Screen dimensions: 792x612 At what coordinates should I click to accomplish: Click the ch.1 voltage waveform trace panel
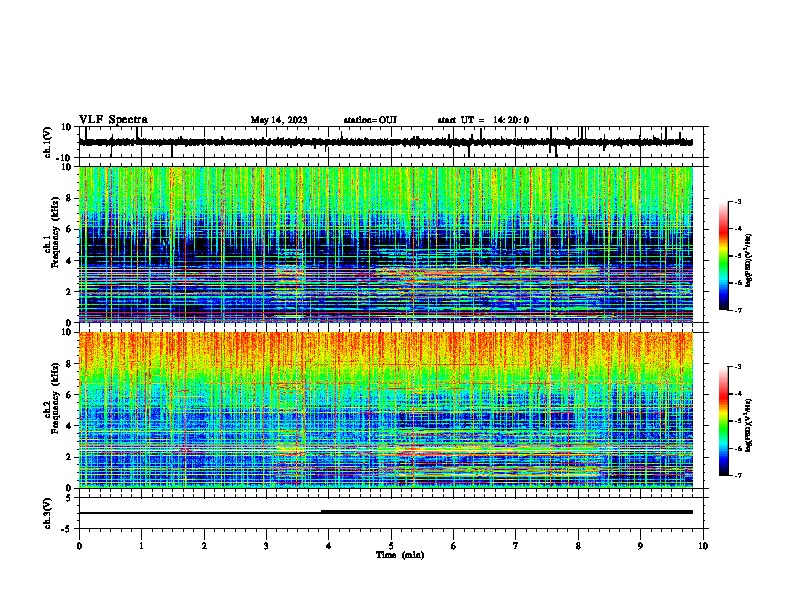[x=391, y=142]
